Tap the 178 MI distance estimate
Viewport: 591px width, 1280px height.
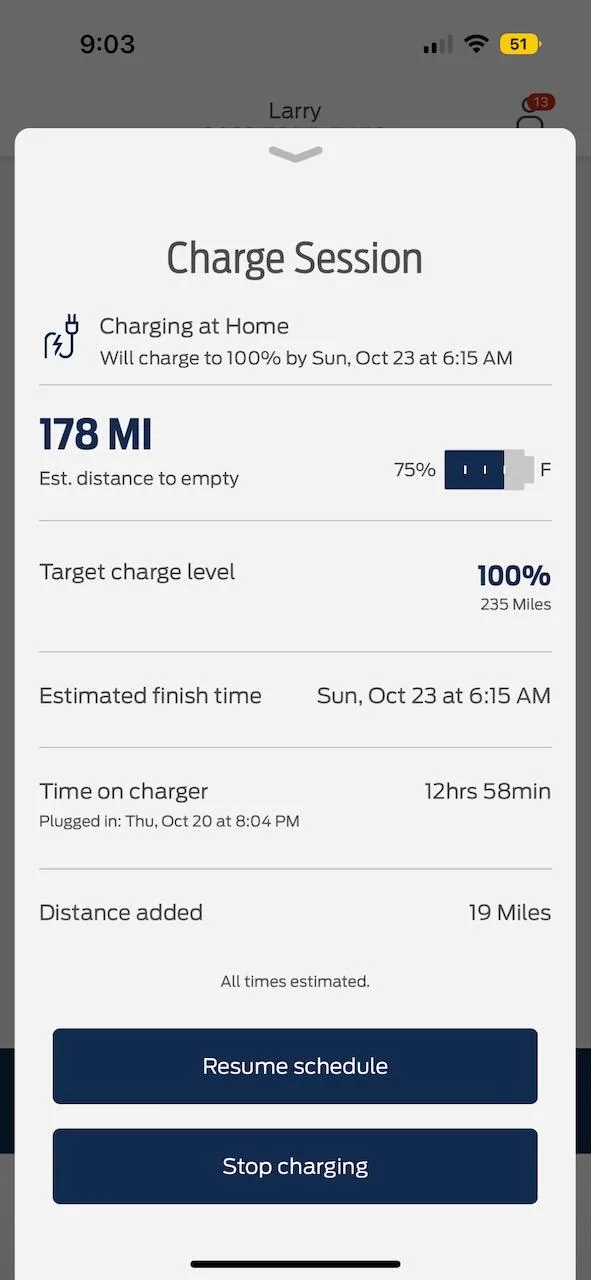click(96, 435)
